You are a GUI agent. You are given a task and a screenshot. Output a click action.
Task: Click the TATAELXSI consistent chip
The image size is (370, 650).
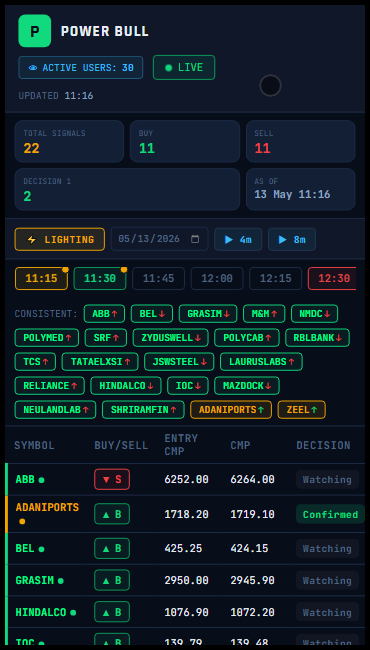pos(100,362)
